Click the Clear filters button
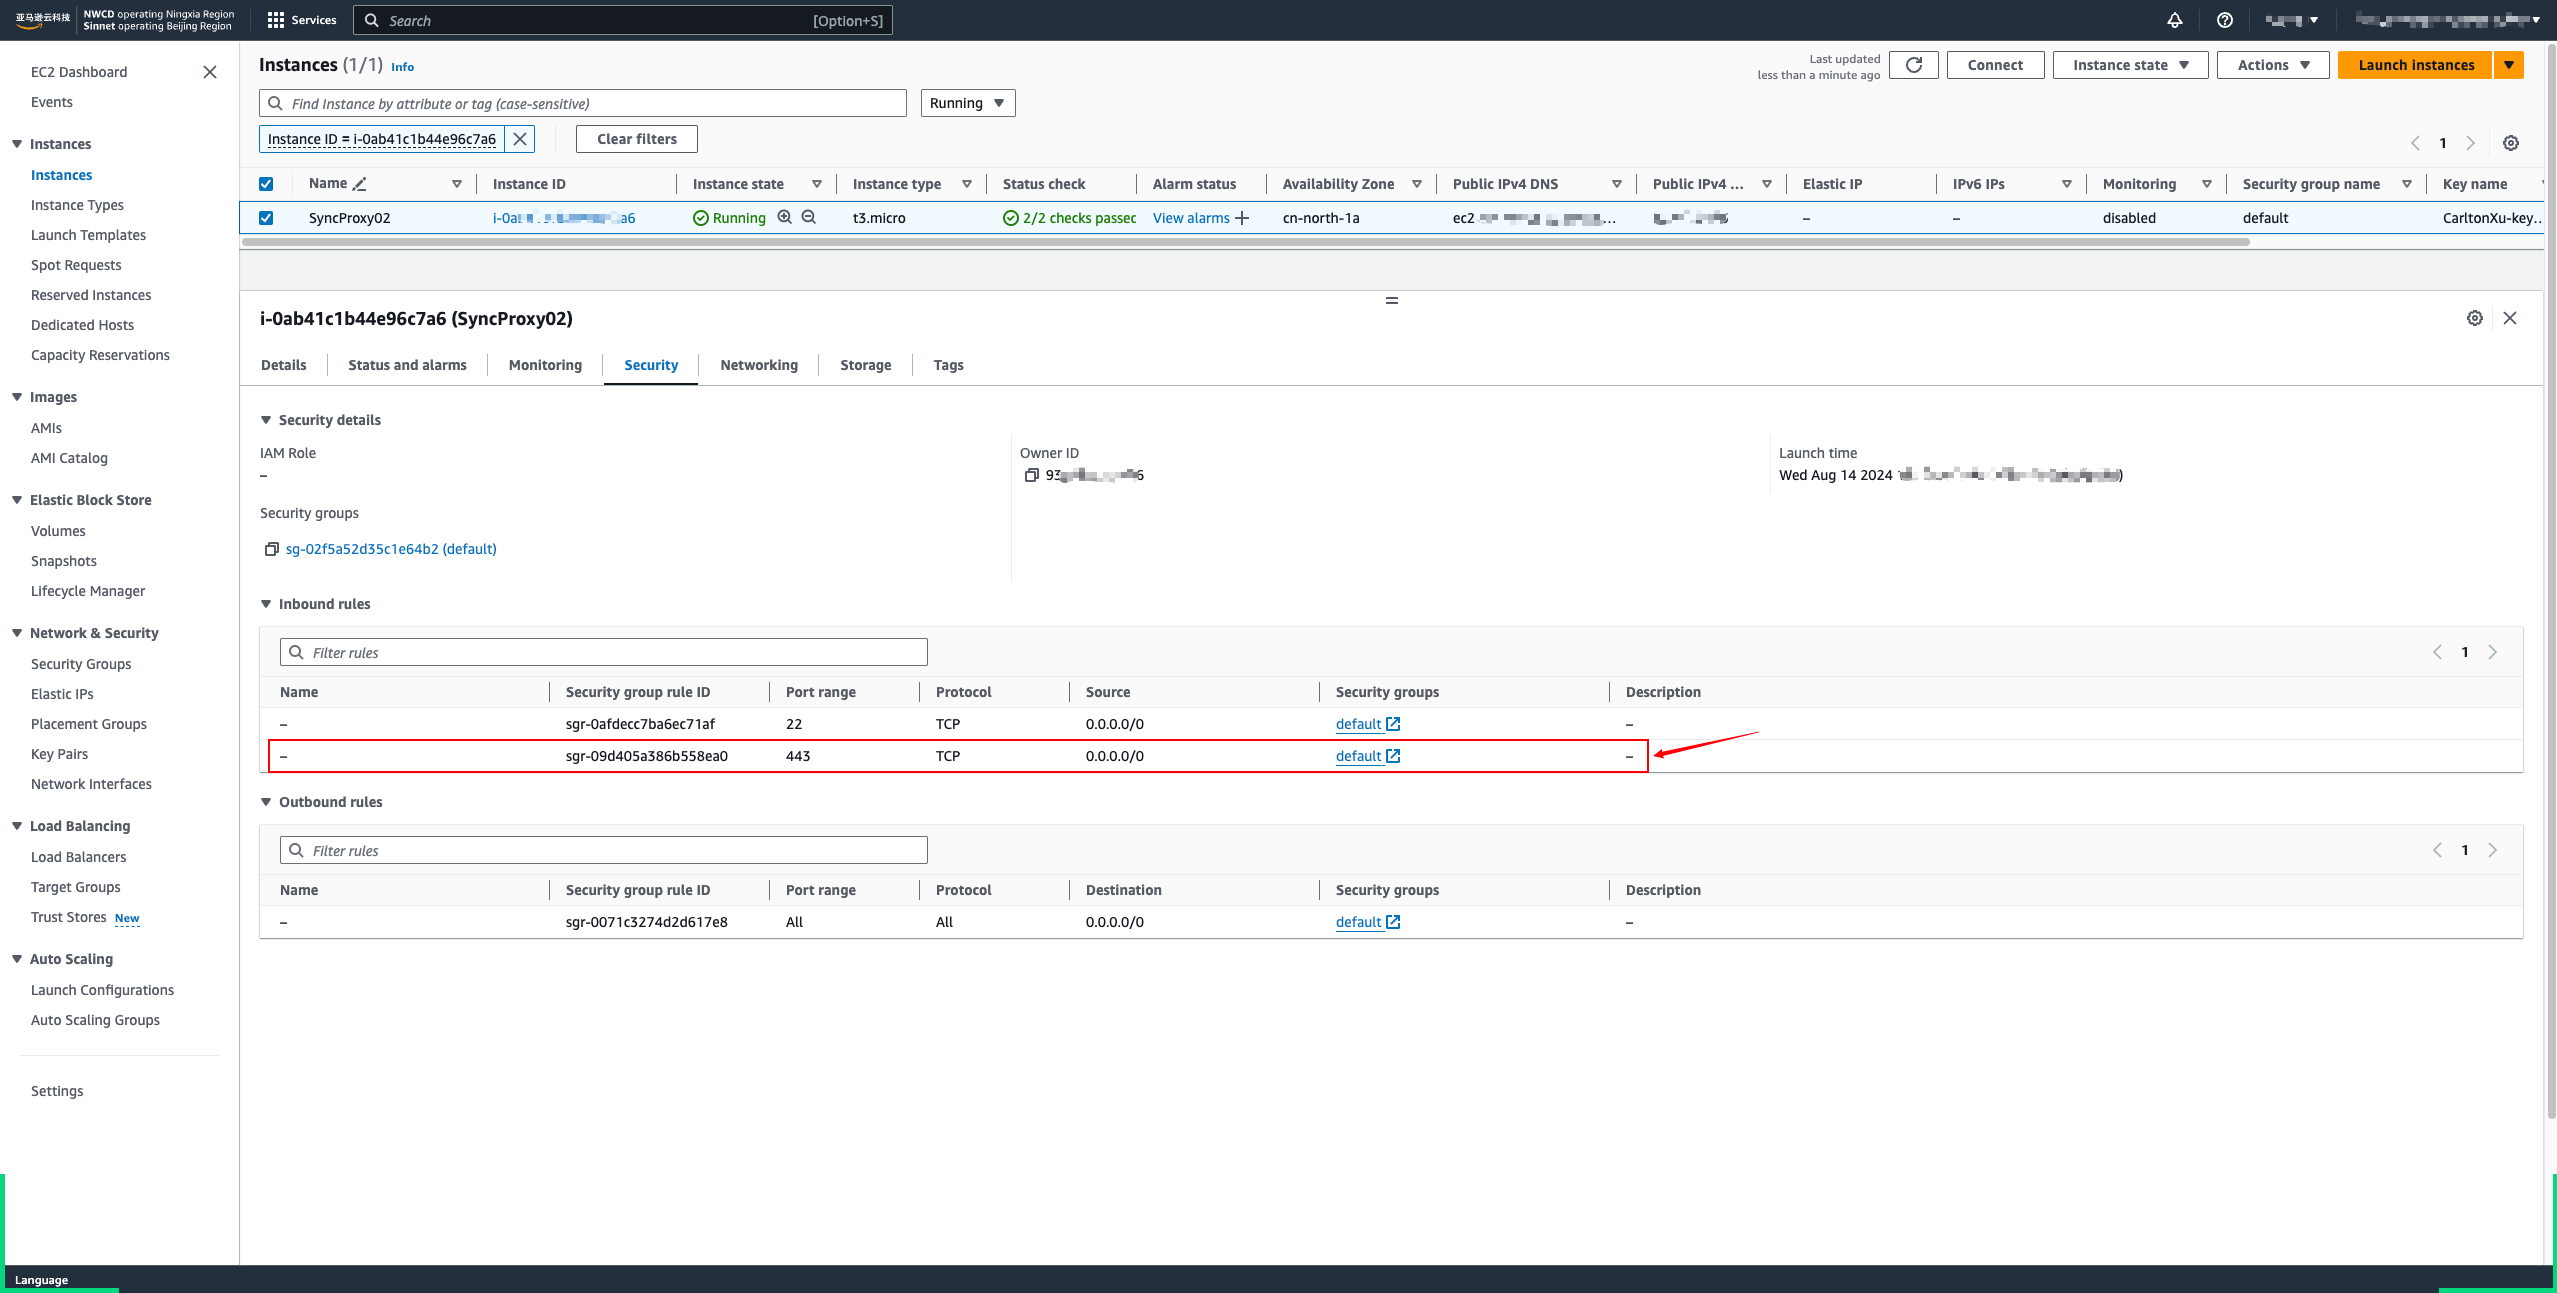The height and width of the screenshot is (1293, 2557). coord(637,139)
